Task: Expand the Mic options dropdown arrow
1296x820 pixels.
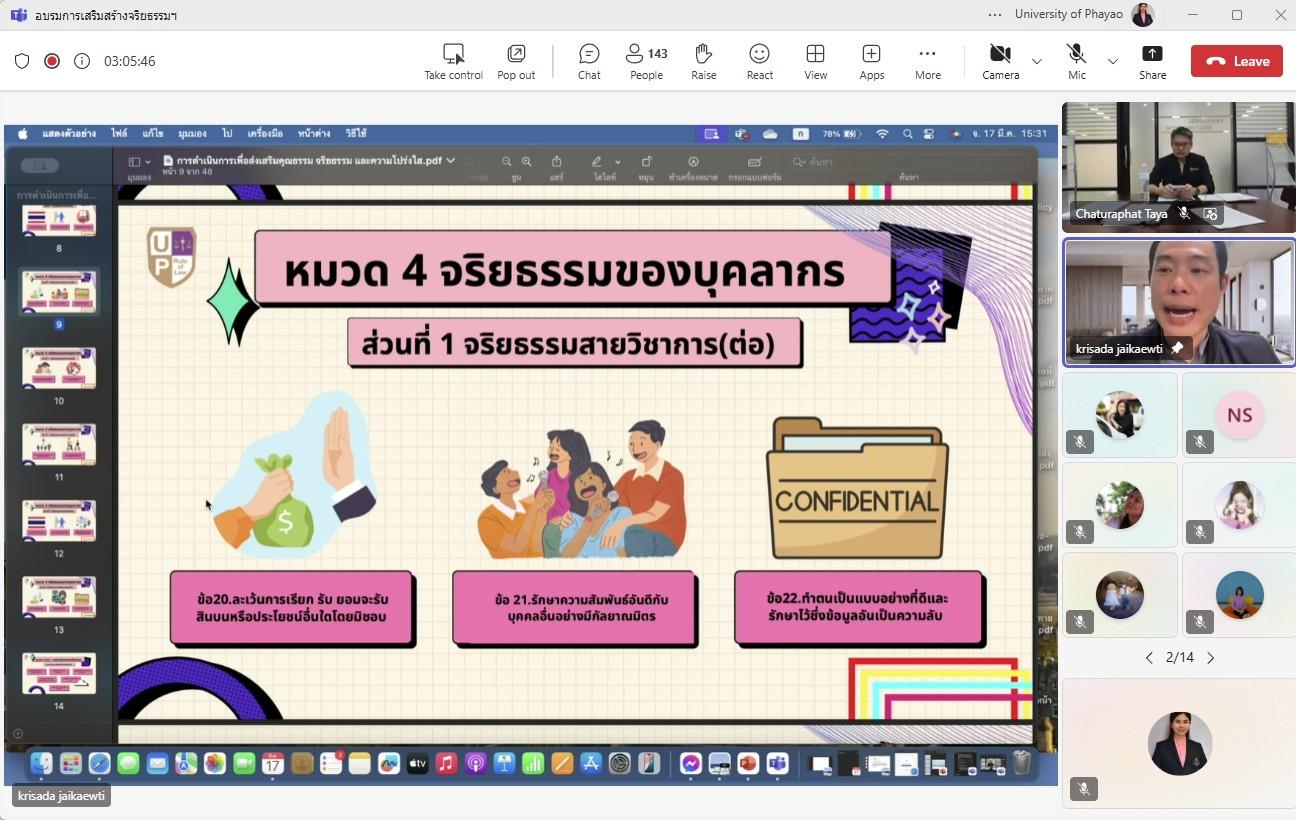Action: point(1112,61)
